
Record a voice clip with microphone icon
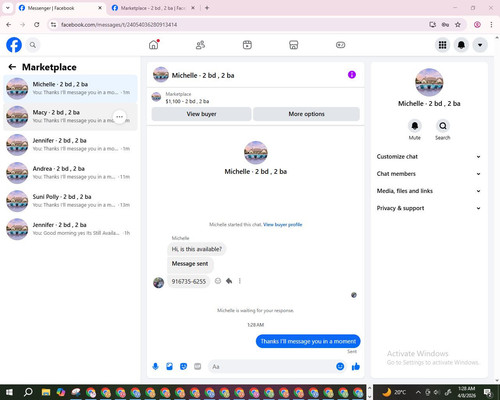point(155,367)
